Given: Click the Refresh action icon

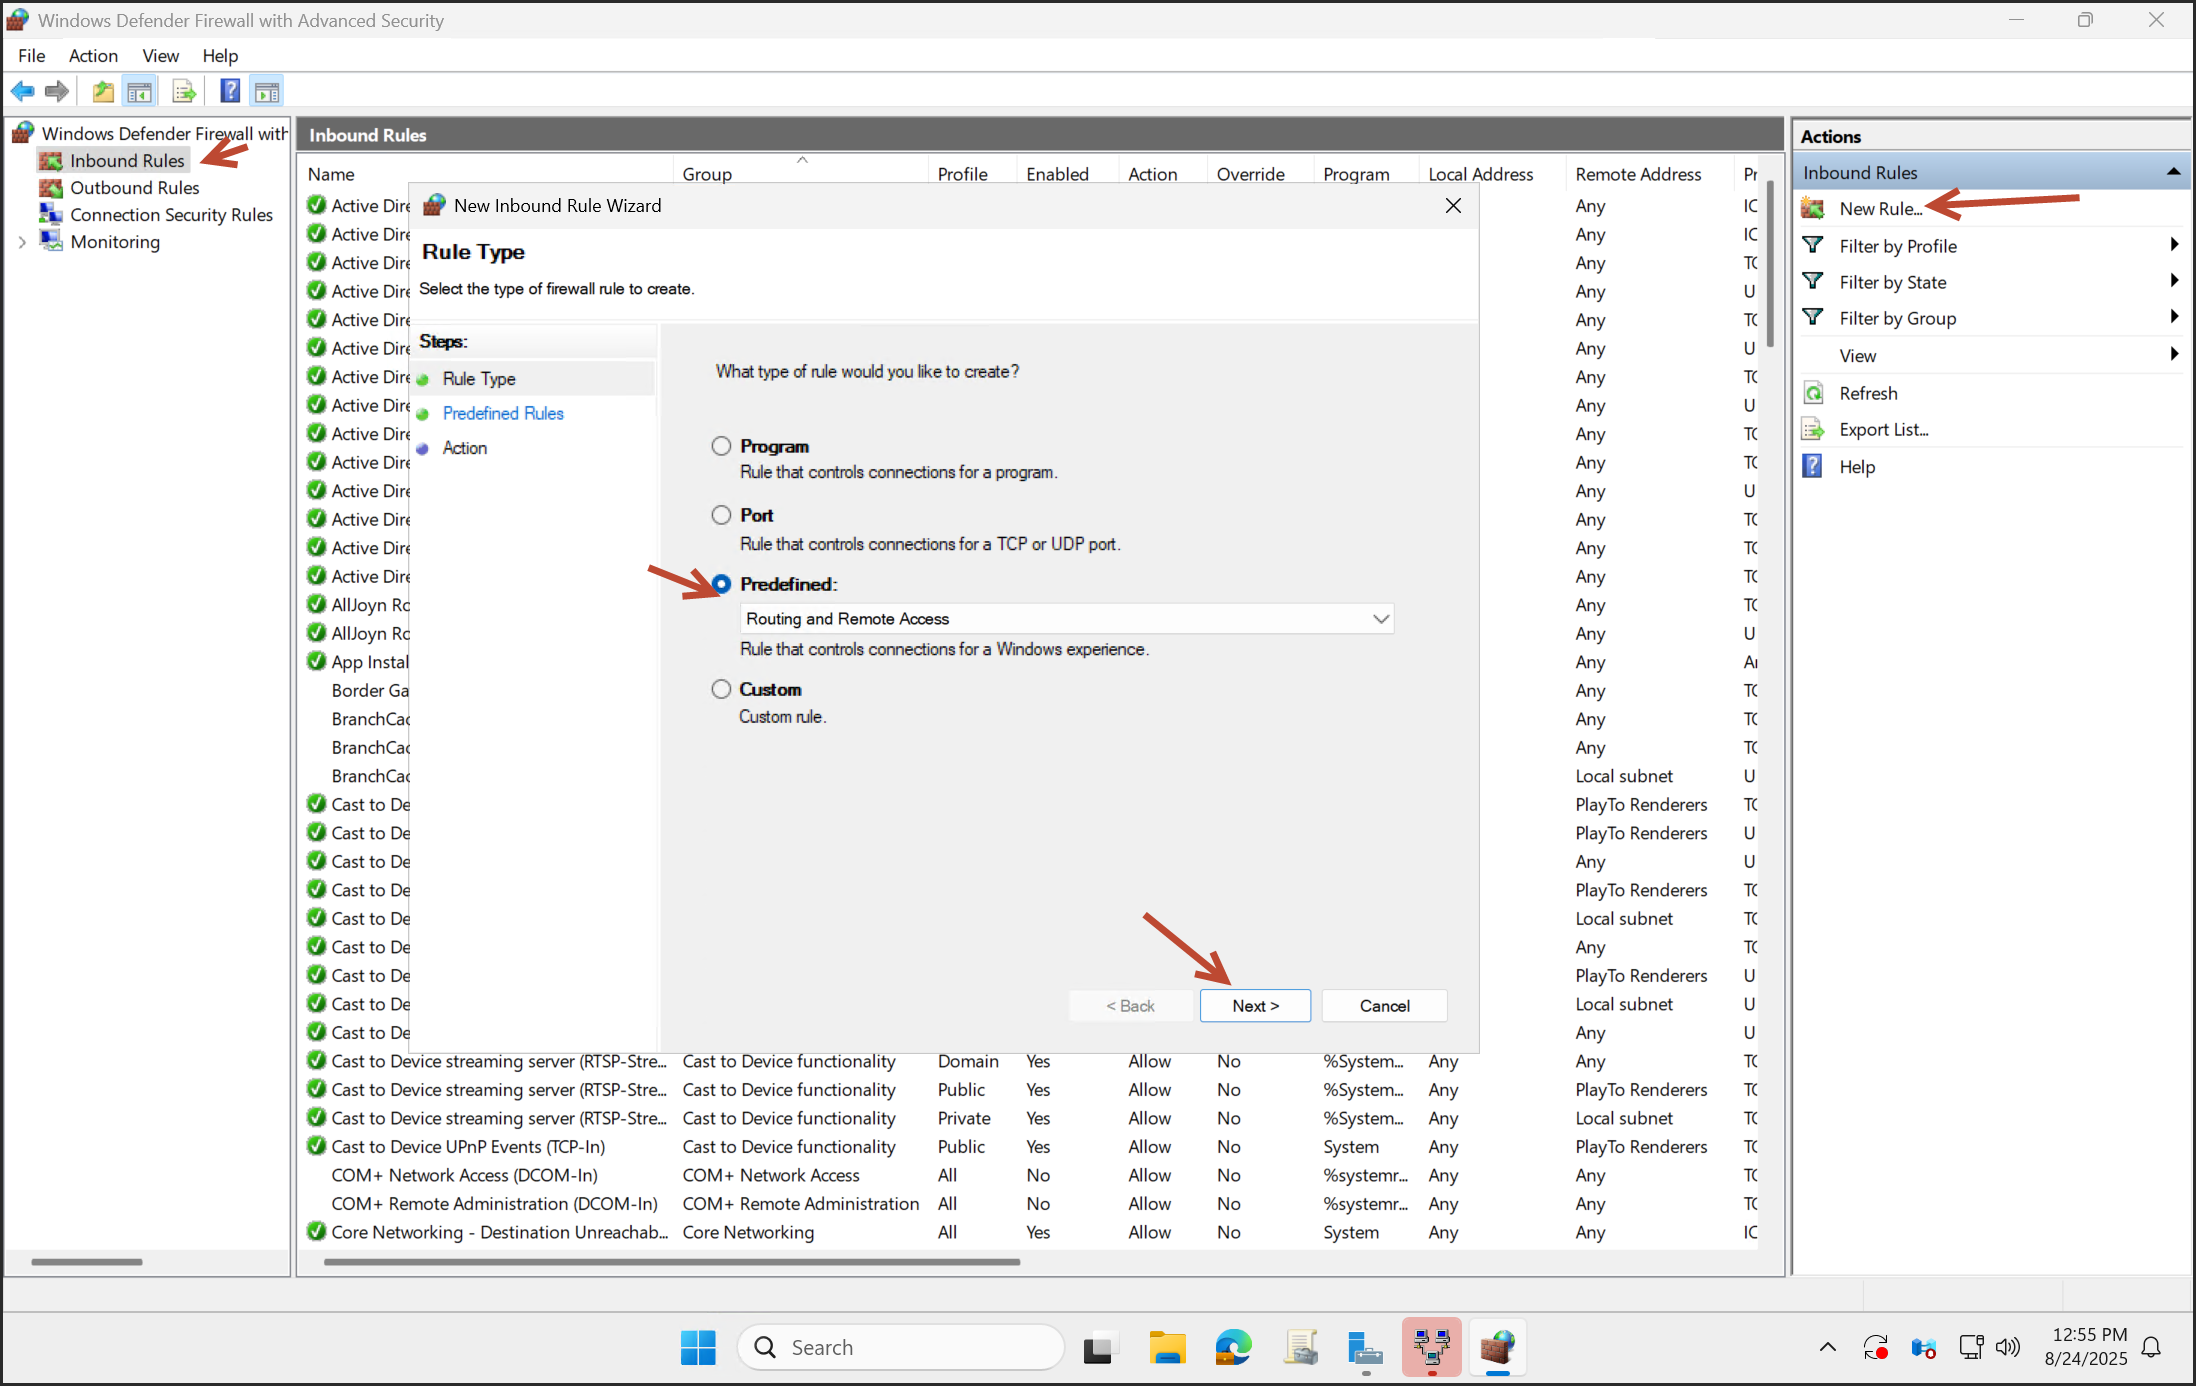Looking at the screenshot, I should tap(1813, 393).
